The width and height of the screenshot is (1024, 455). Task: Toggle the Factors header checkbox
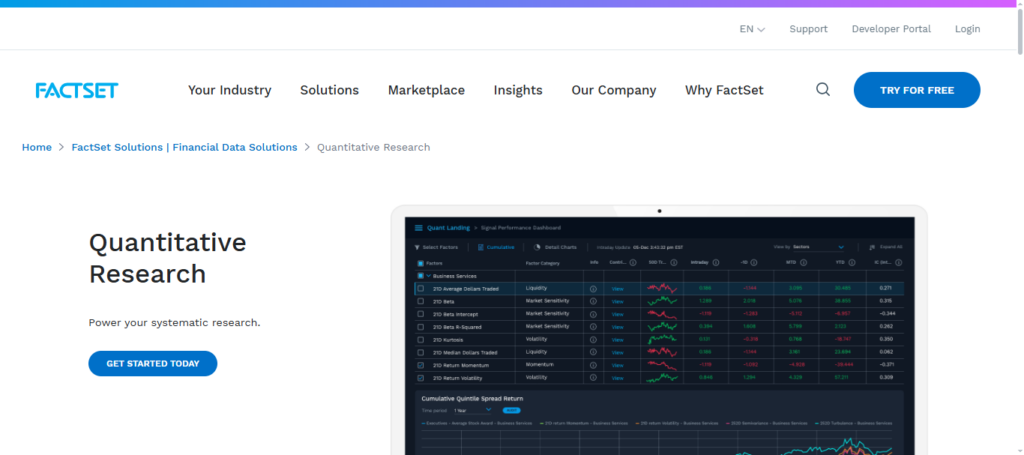point(421,263)
